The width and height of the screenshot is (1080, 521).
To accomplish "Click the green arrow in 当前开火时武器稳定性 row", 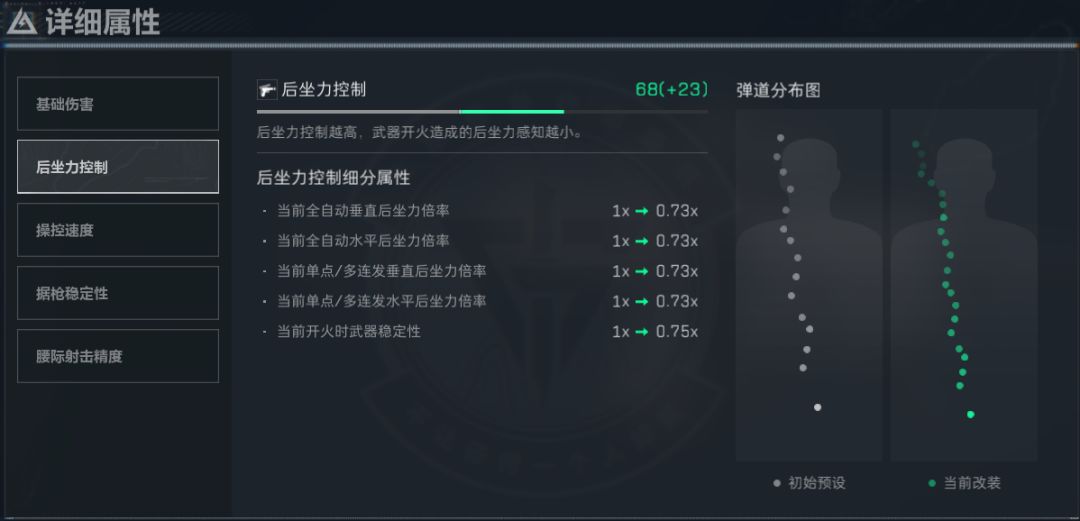I will tap(641, 331).
